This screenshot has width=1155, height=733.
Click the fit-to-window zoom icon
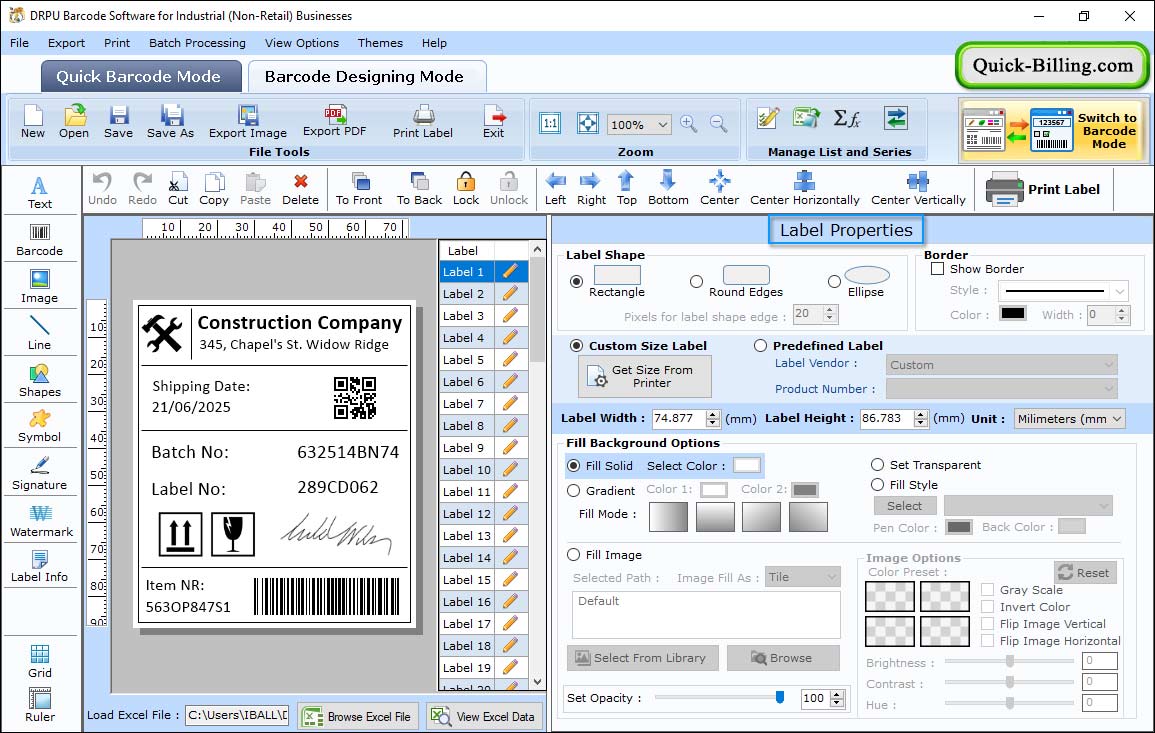coord(588,123)
